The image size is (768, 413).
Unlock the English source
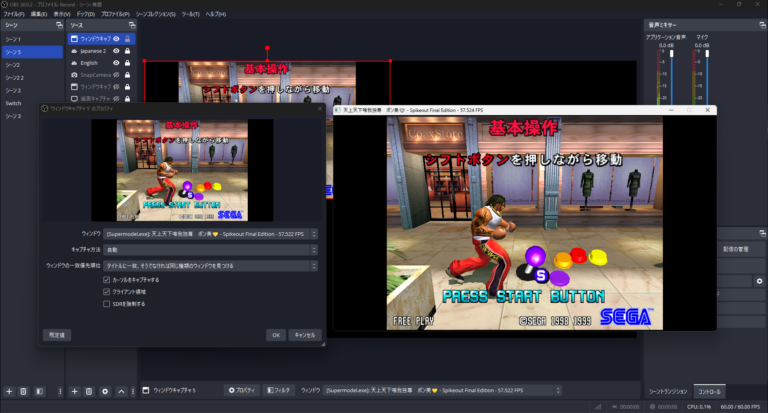click(x=127, y=63)
